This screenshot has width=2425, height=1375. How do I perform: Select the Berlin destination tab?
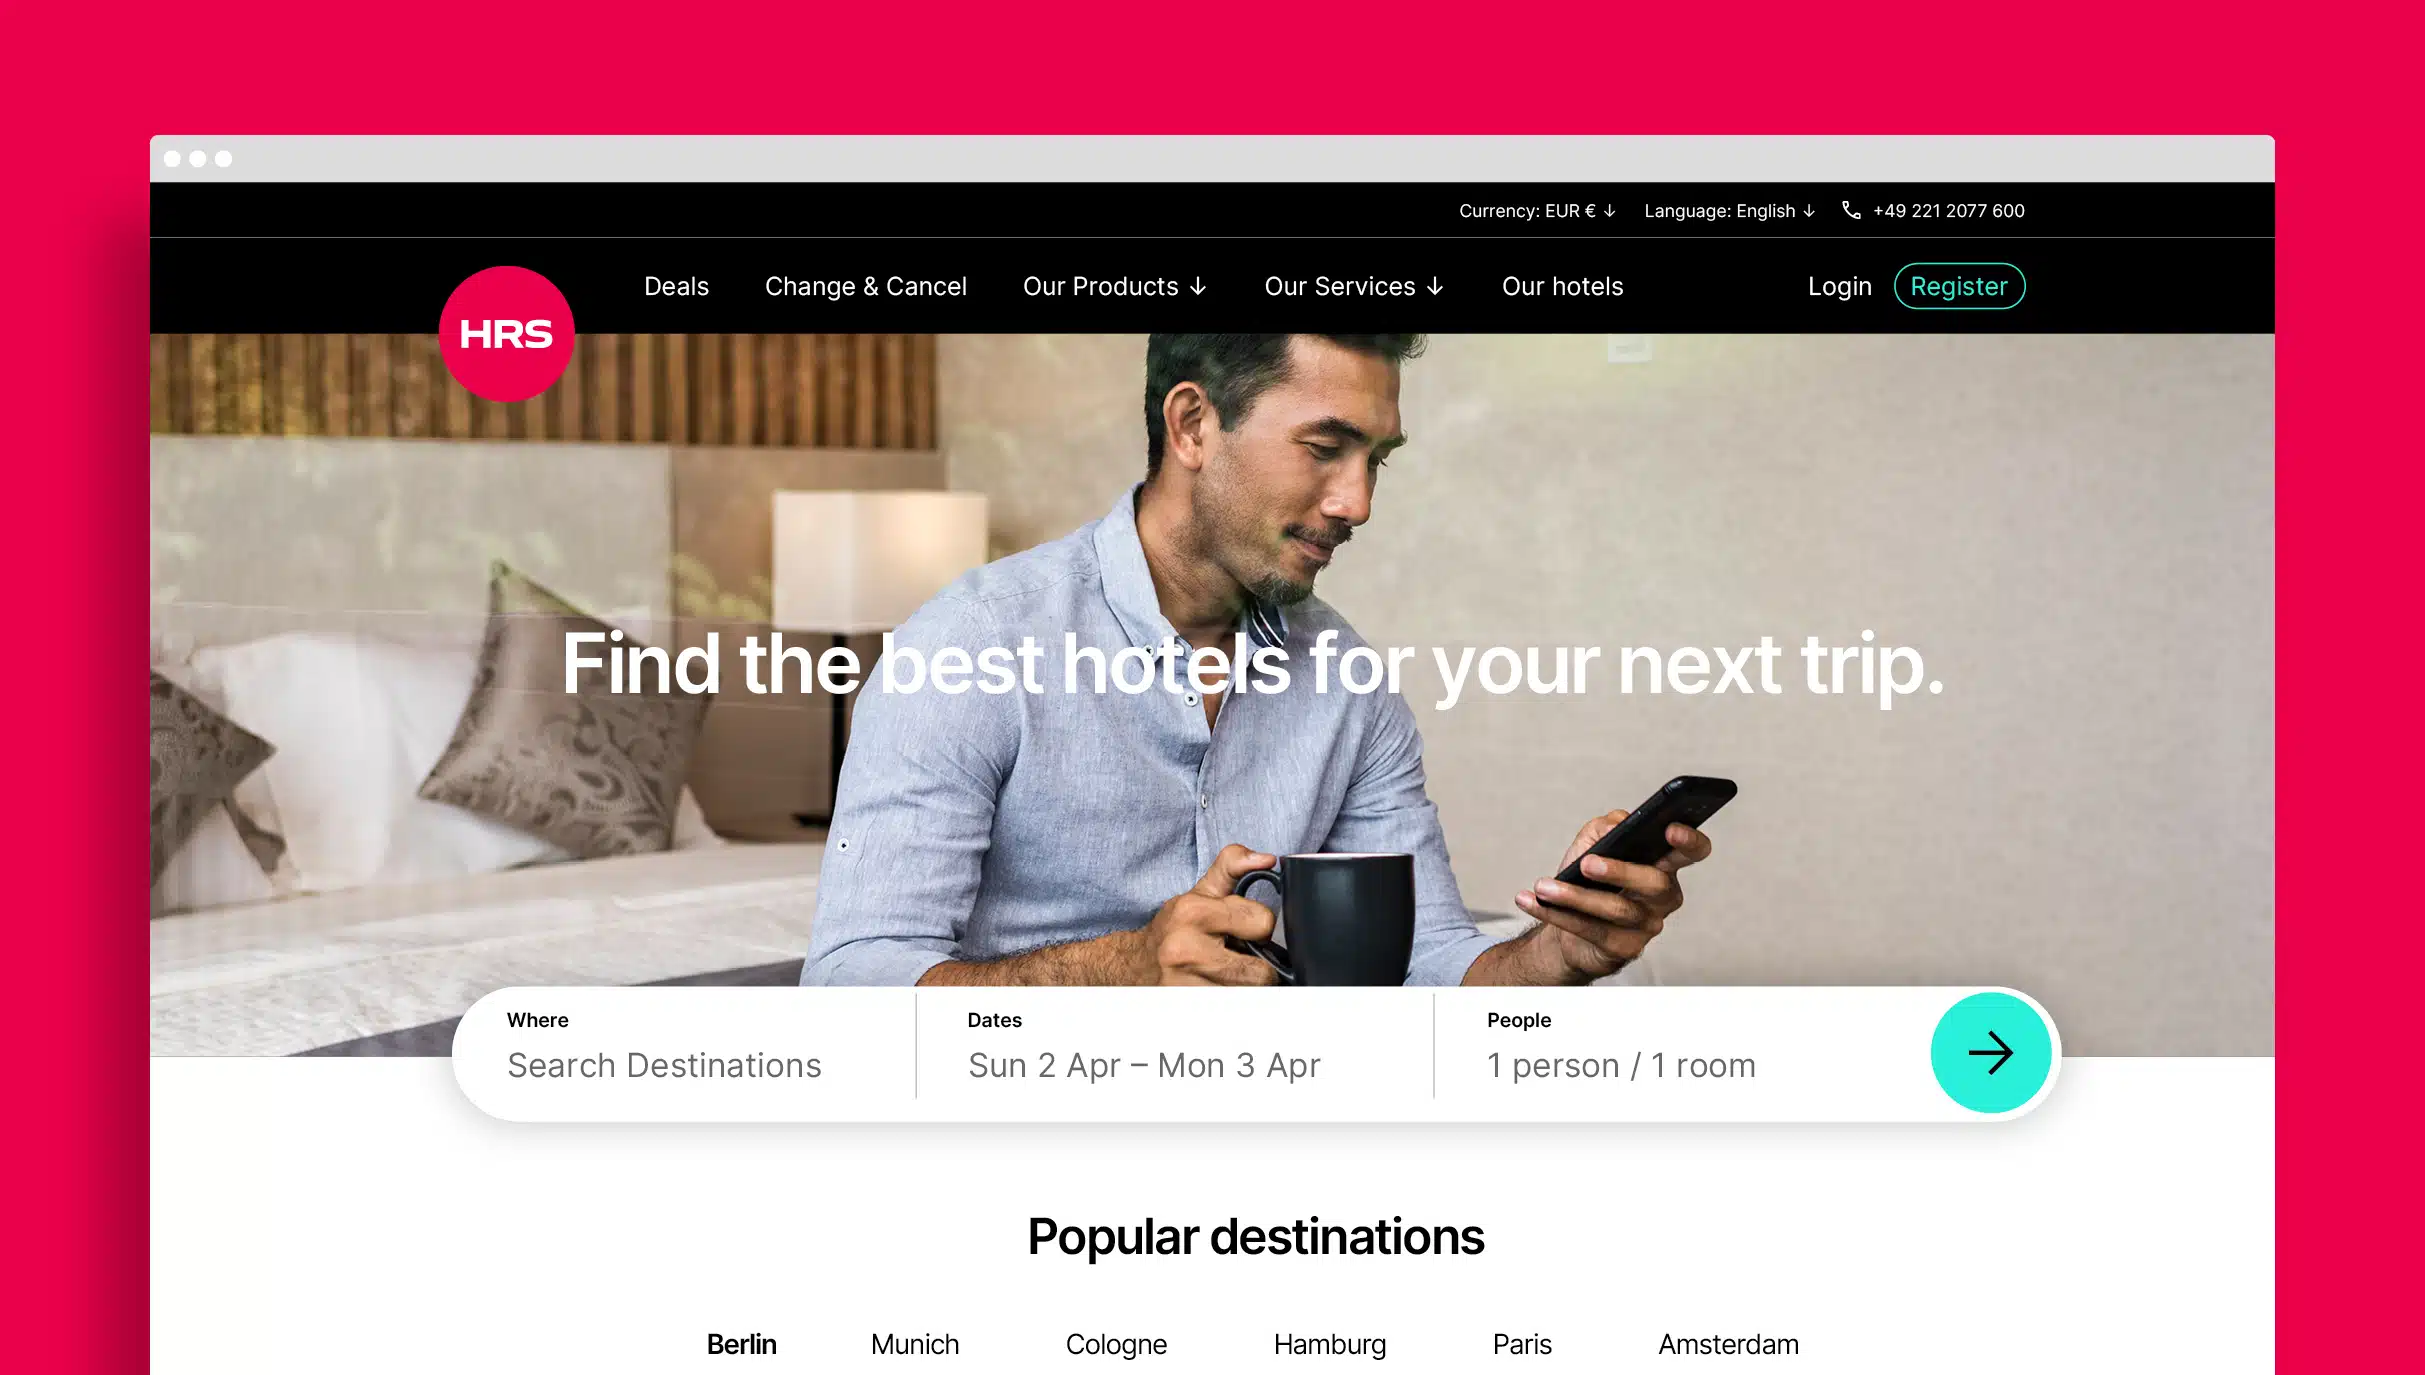(x=741, y=1344)
